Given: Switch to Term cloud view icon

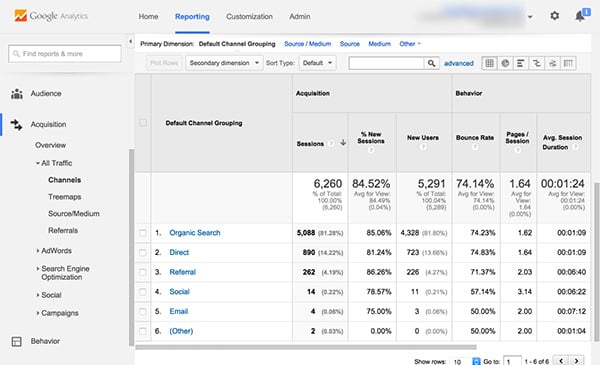Looking at the screenshot, I should [x=553, y=64].
